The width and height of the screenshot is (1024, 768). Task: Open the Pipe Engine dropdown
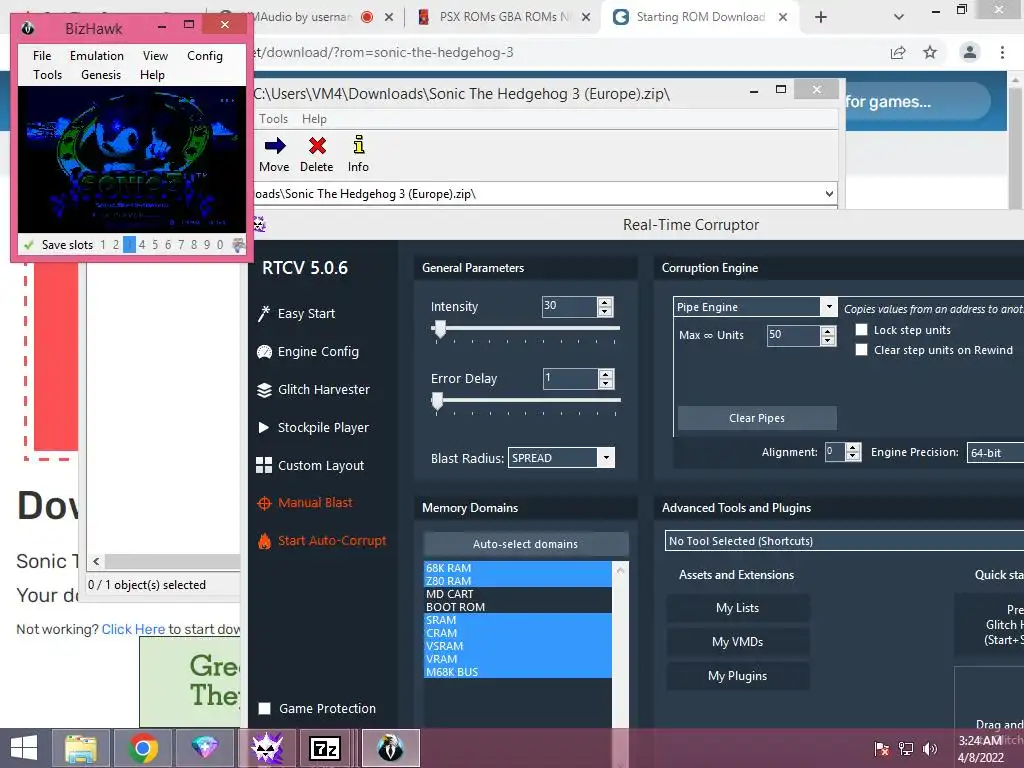(x=829, y=307)
